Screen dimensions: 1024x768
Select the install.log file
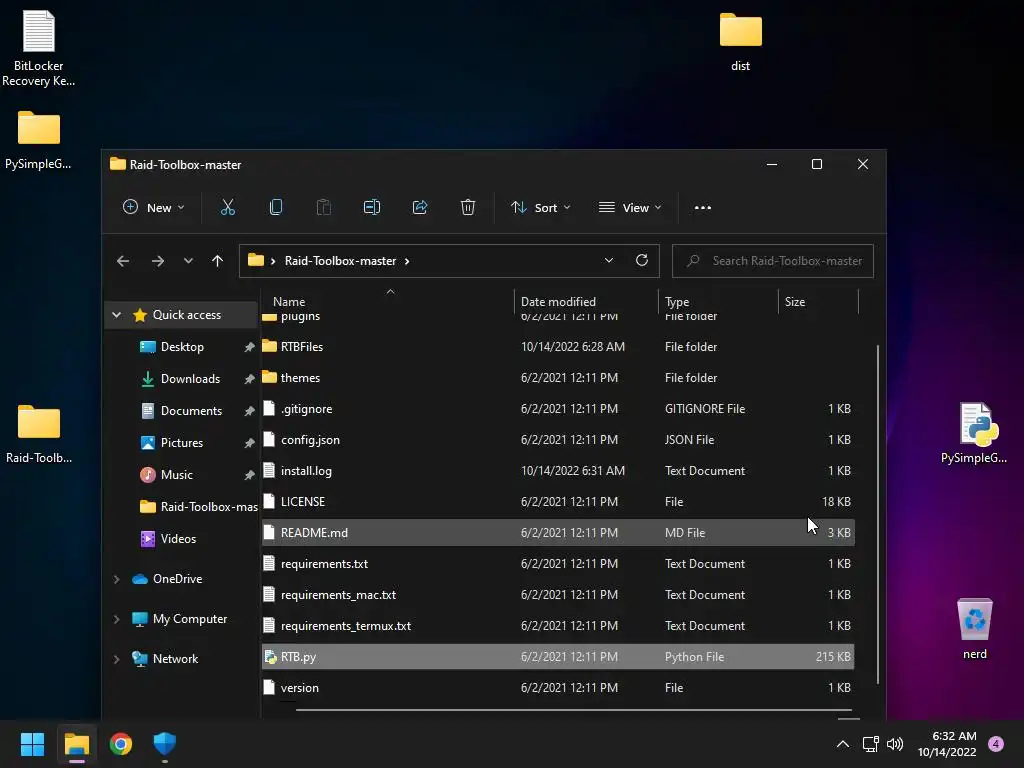[558, 471]
